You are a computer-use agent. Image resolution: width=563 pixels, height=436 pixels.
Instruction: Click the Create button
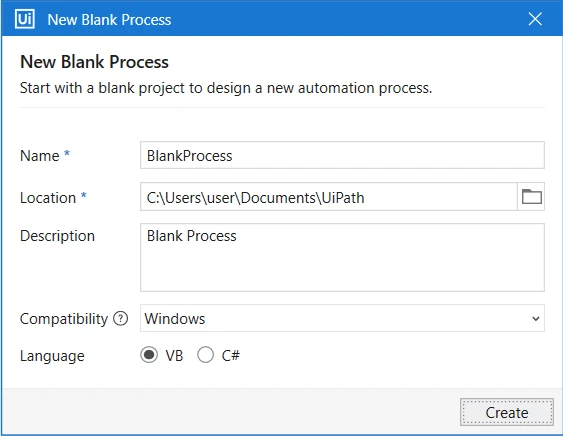[x=507, y=412]
